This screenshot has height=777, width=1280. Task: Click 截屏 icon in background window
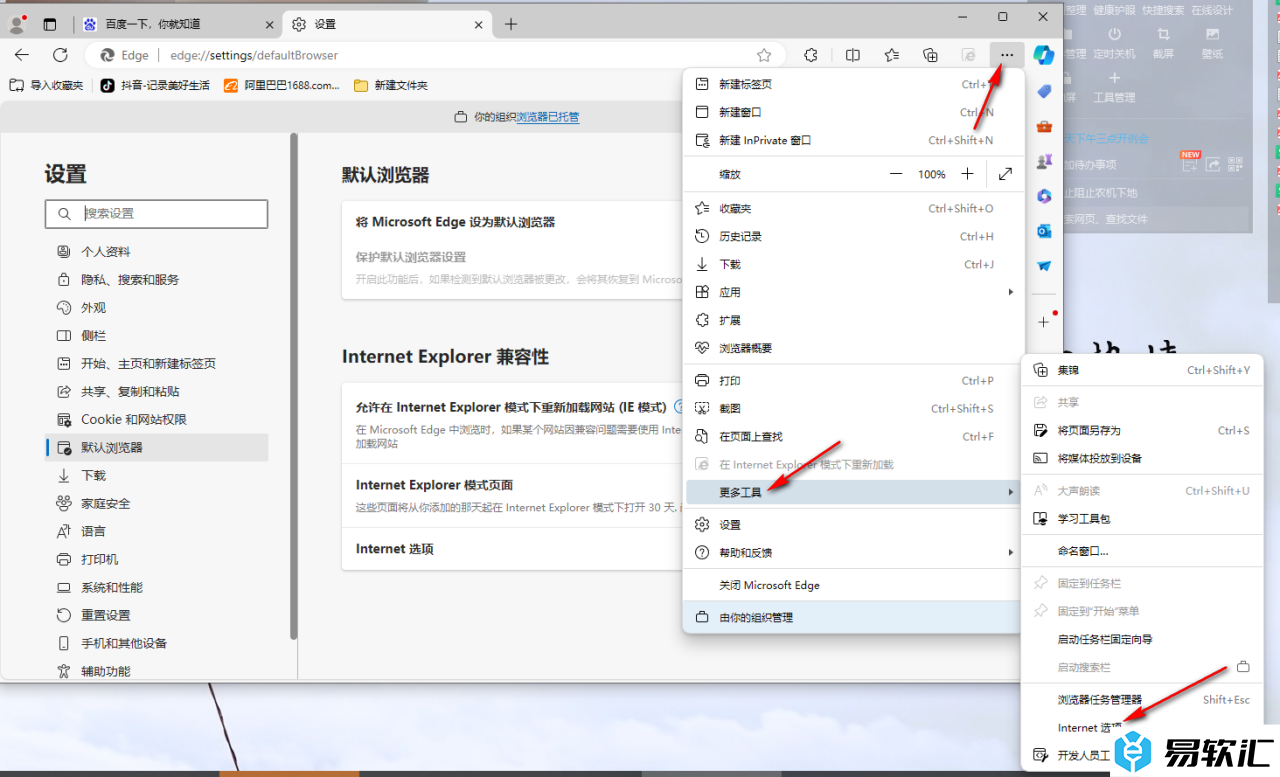(1164, 44)
